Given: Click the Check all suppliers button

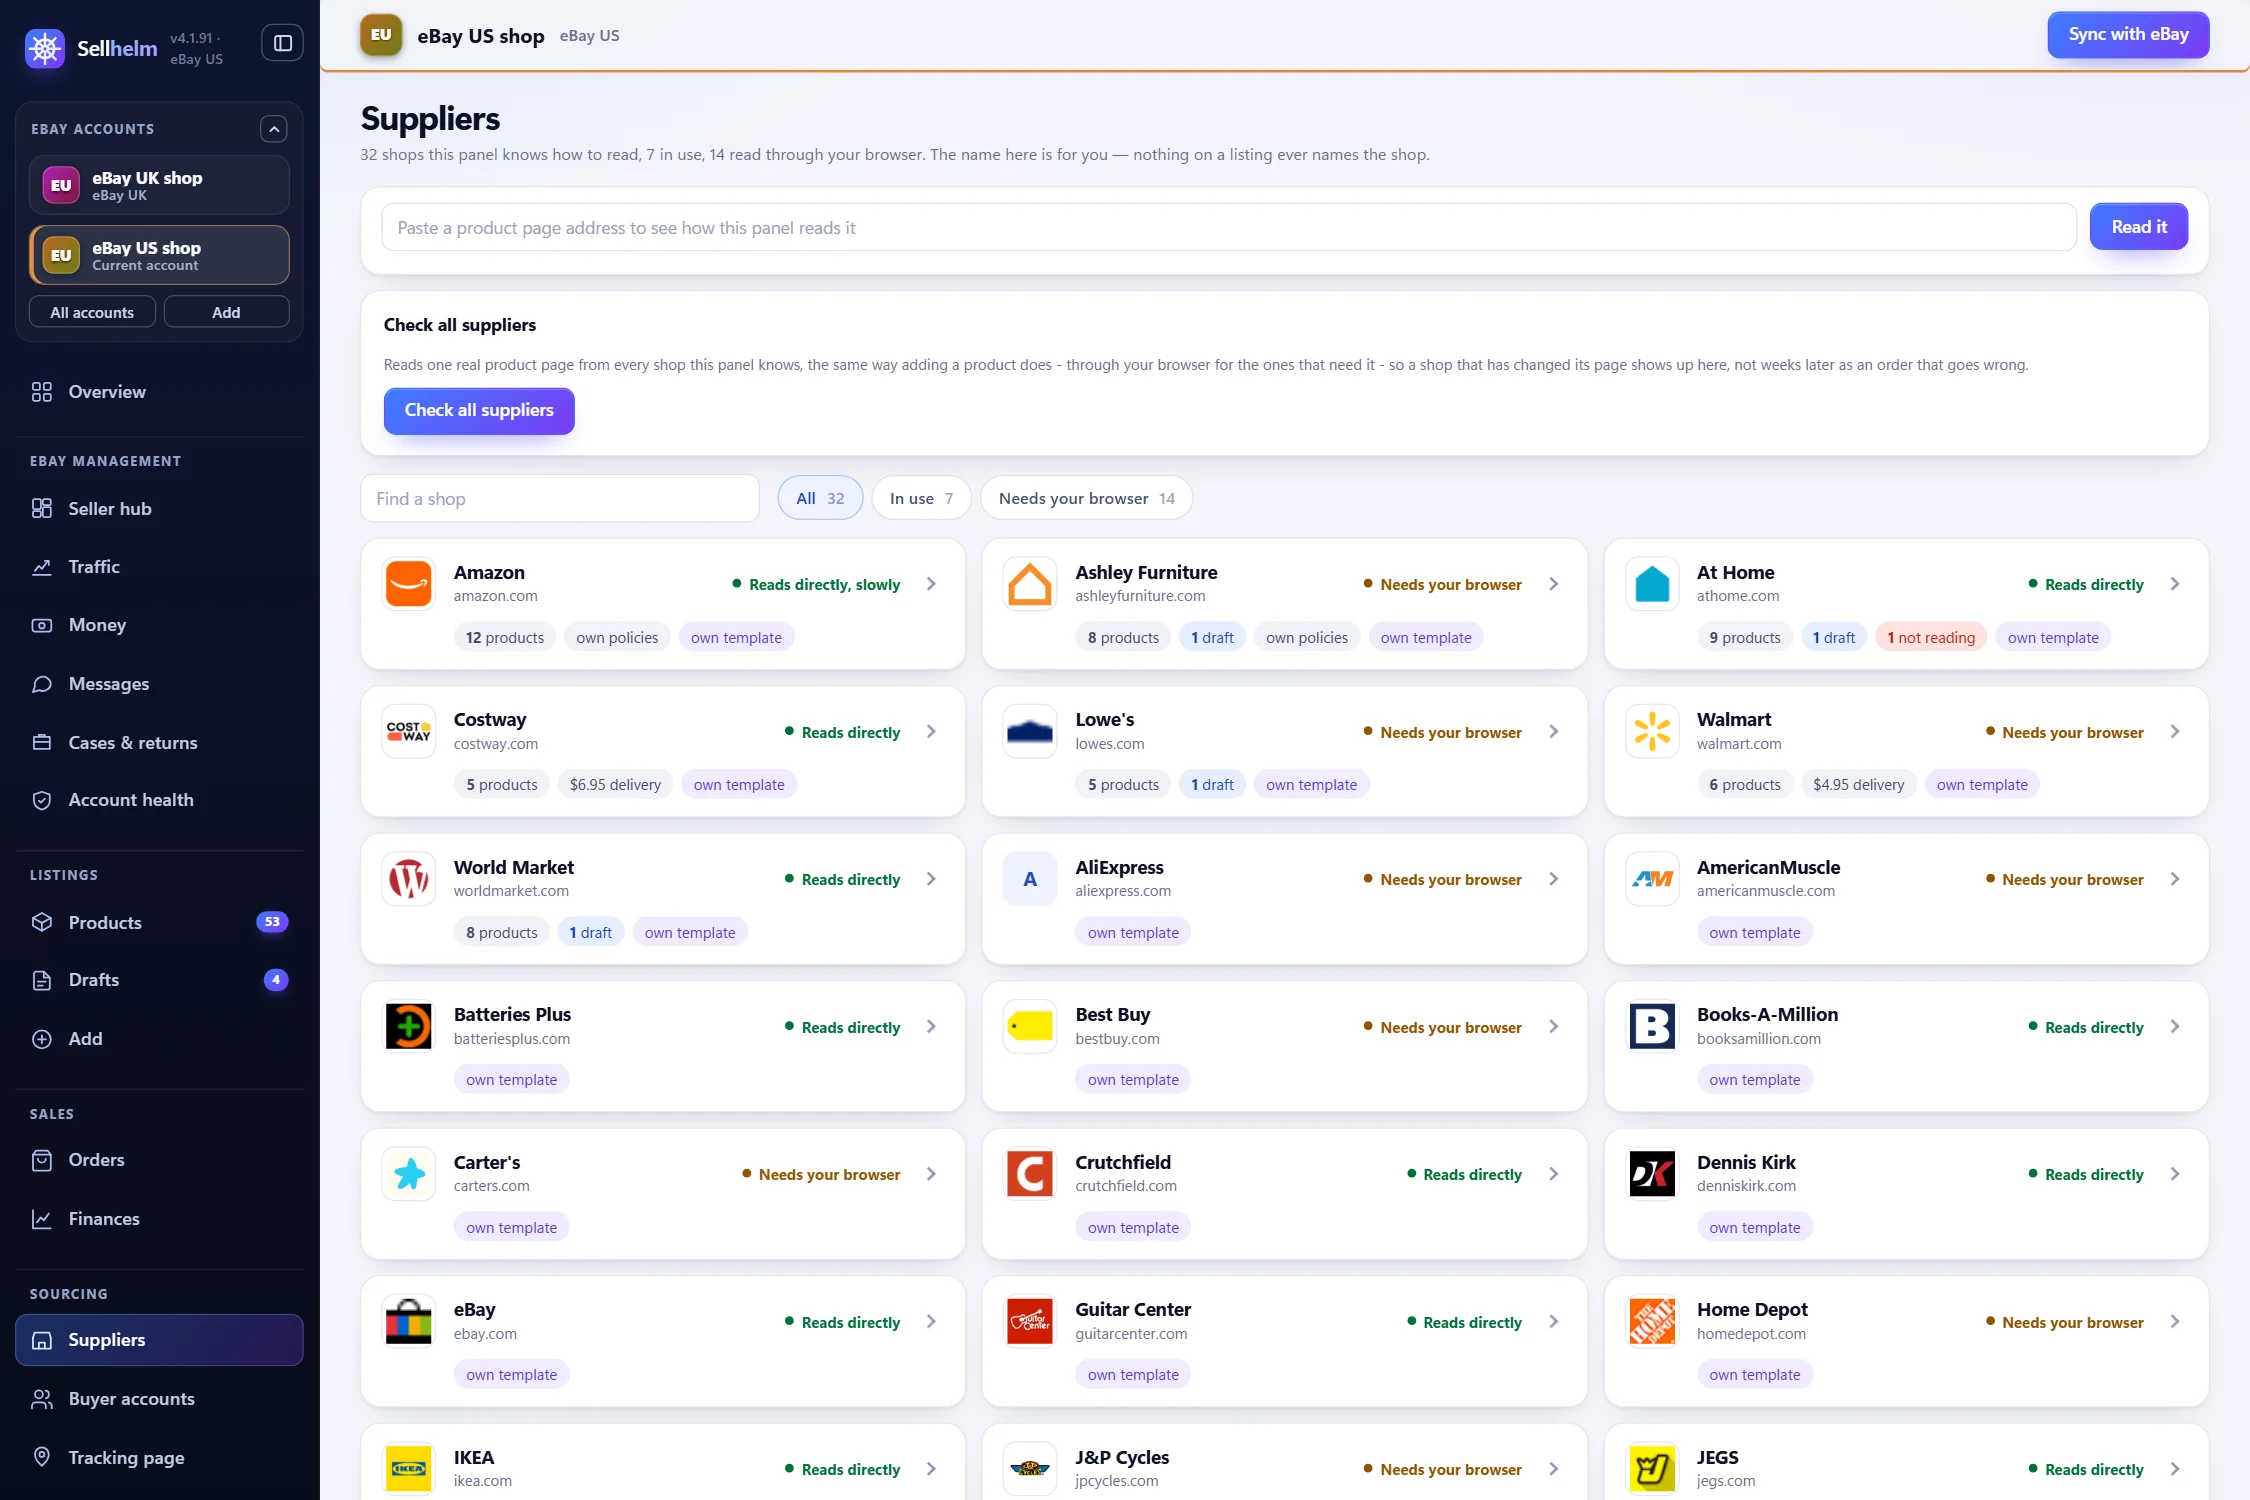Looking at the screenshot, I should (x=479, y=411).
